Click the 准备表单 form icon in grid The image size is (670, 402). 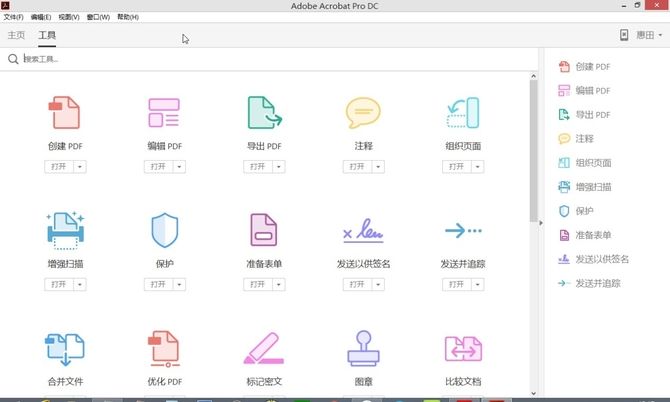coord(264,230)
